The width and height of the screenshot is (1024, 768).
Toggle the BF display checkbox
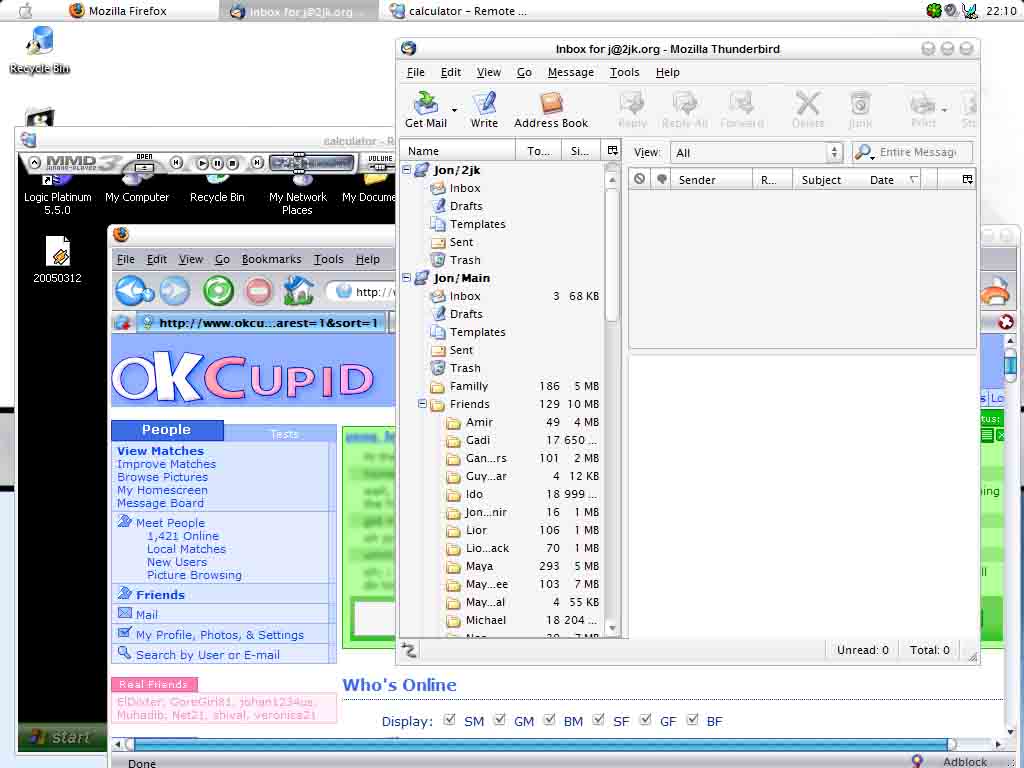(x=692, y=720)
